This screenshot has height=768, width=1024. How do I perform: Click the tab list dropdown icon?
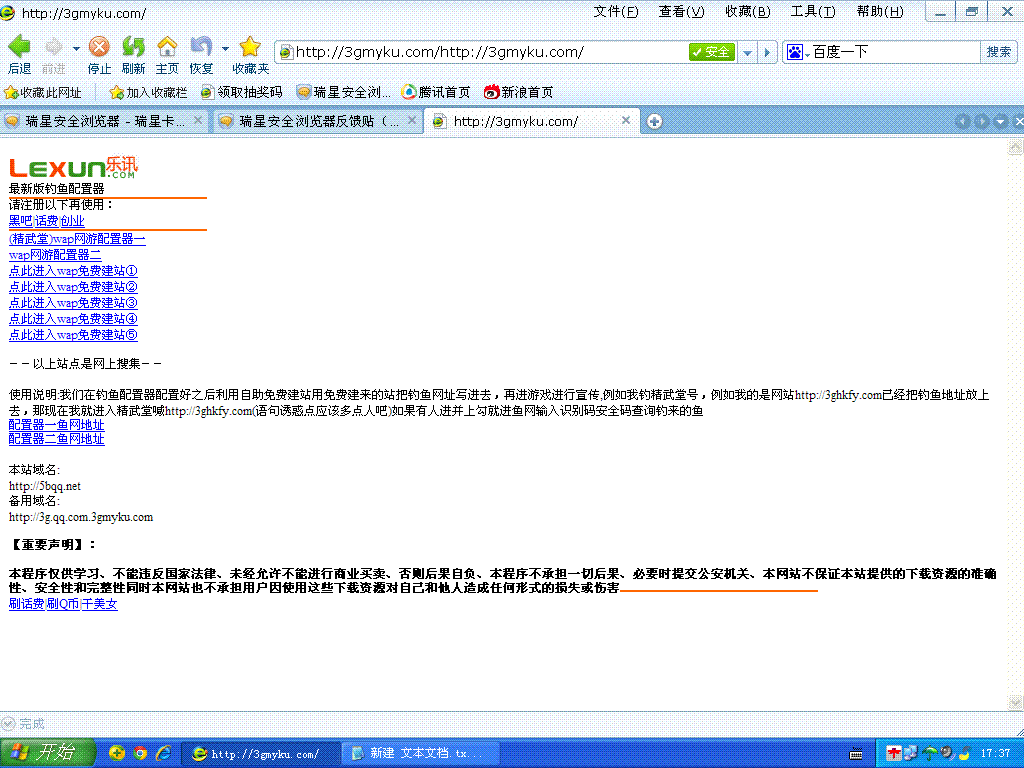coord(1000,121)
